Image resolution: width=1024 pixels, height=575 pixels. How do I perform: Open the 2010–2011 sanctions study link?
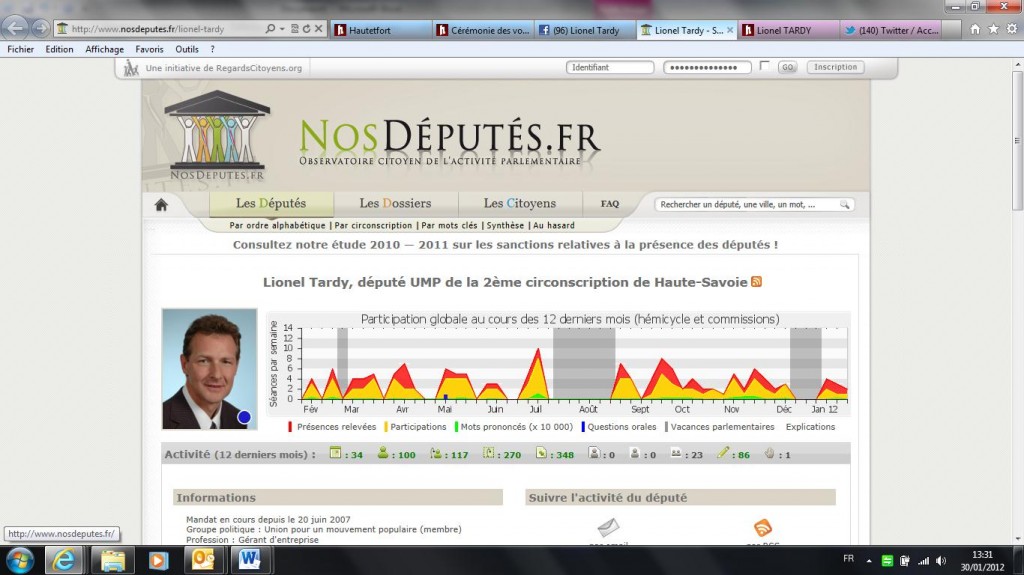point(505,244)
